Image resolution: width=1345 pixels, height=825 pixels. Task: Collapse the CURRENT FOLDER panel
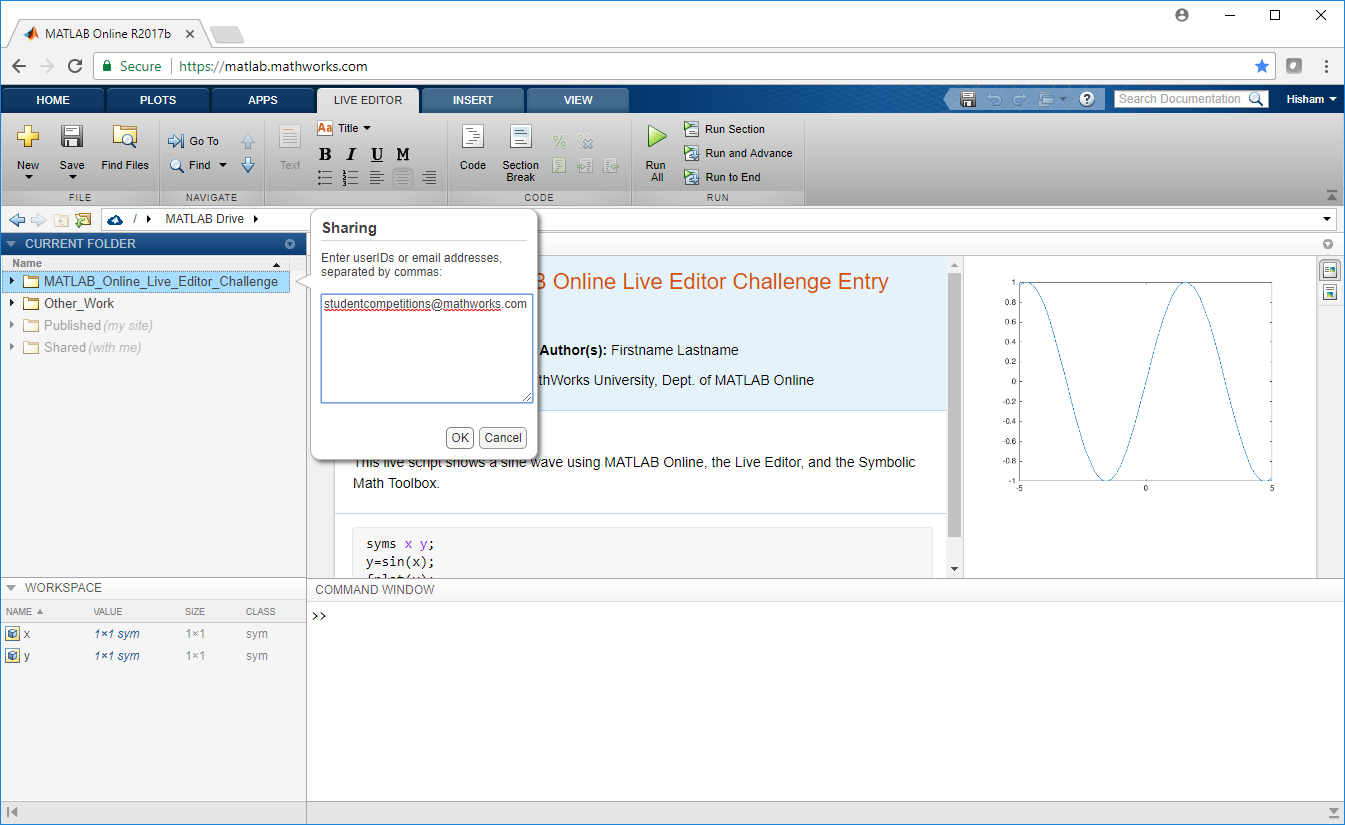[x=11, y=244]
